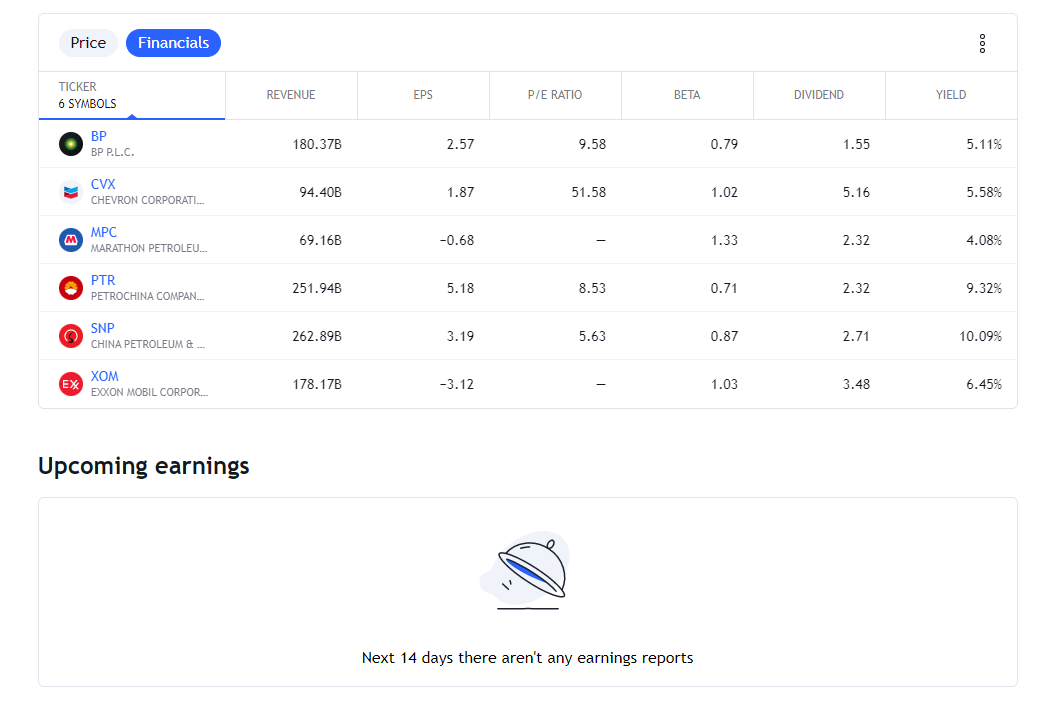
Task: Click XOM EPS value -3.12
Action: click(x=457, y=384)
